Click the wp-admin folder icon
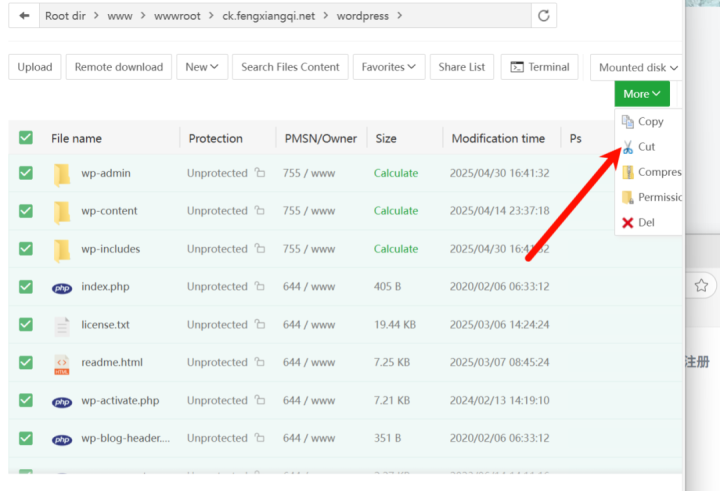720x491 pixels. (62, 175)
